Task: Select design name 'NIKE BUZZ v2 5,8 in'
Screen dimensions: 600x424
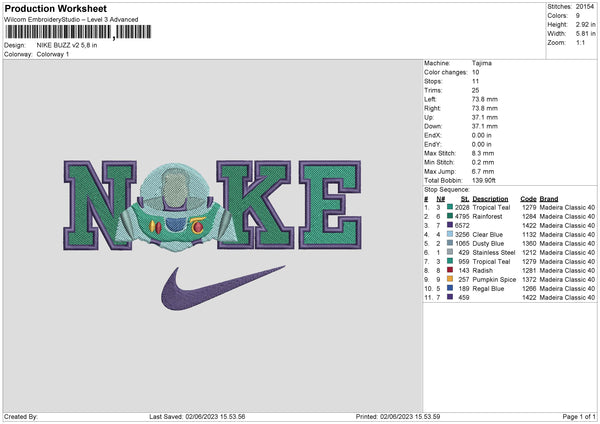Action: [x=67, y=45]
